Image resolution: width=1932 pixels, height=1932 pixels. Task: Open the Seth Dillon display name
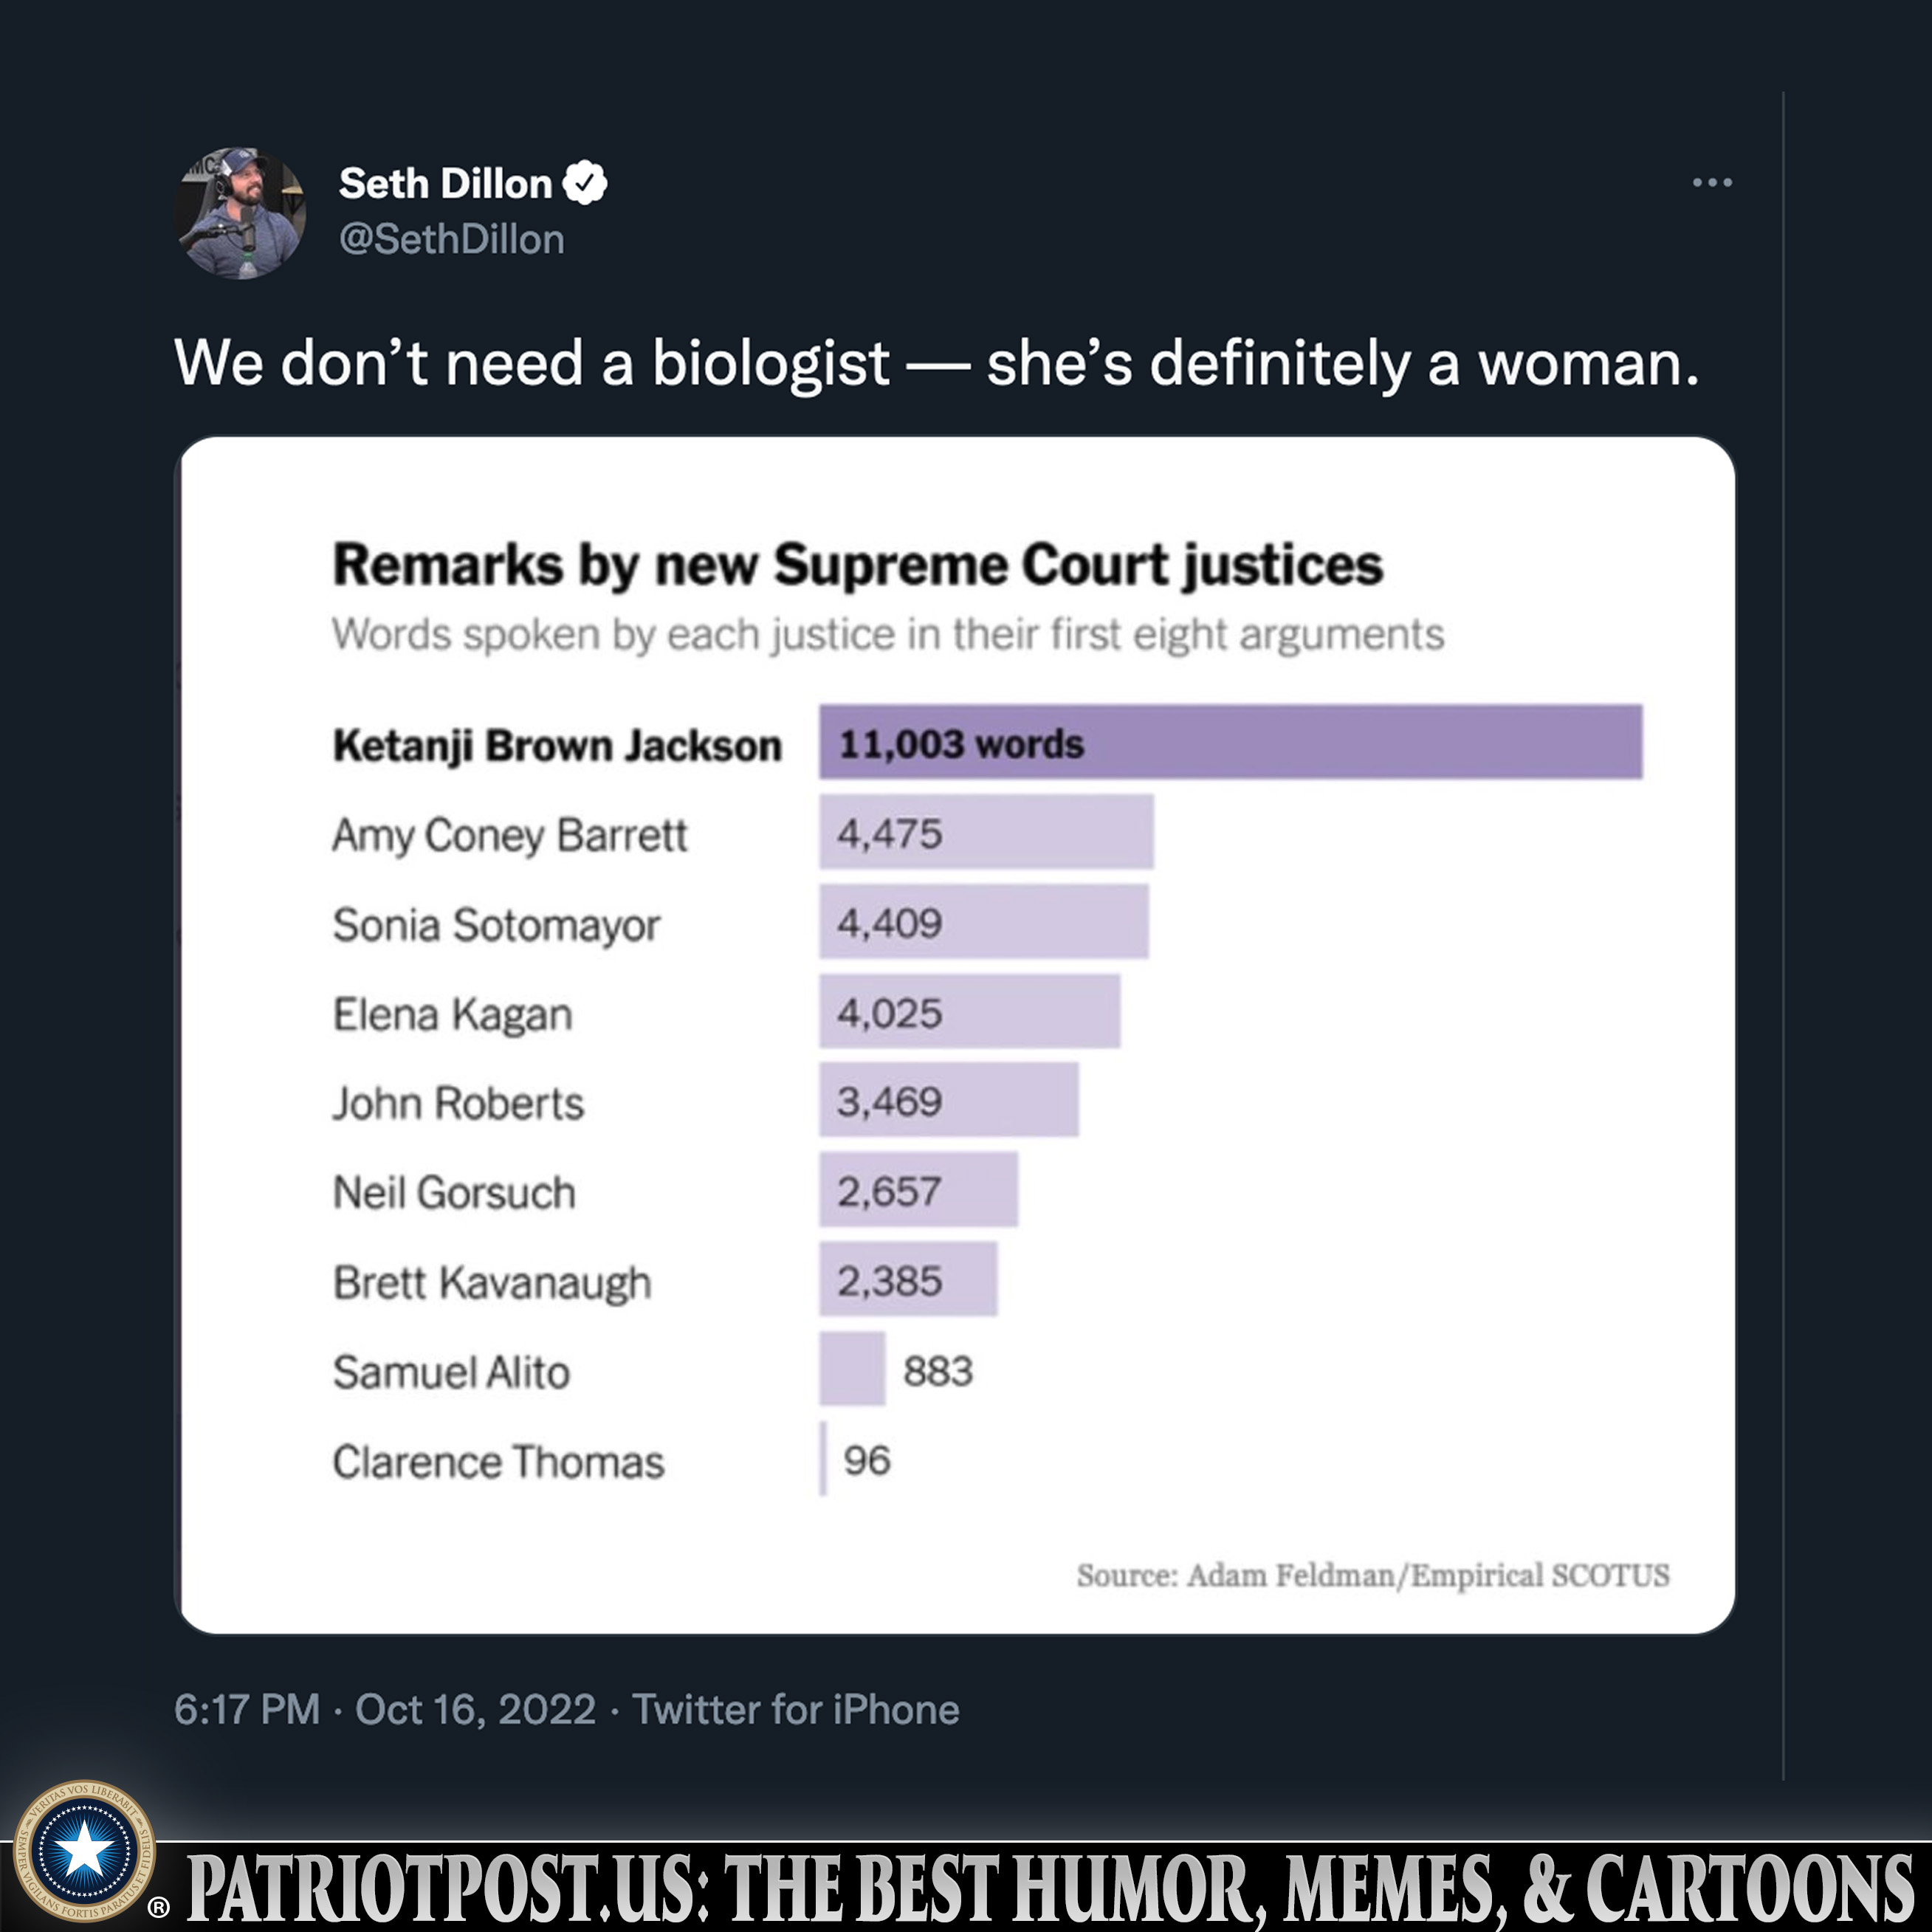pyautogui.click(x=445, y=184)
